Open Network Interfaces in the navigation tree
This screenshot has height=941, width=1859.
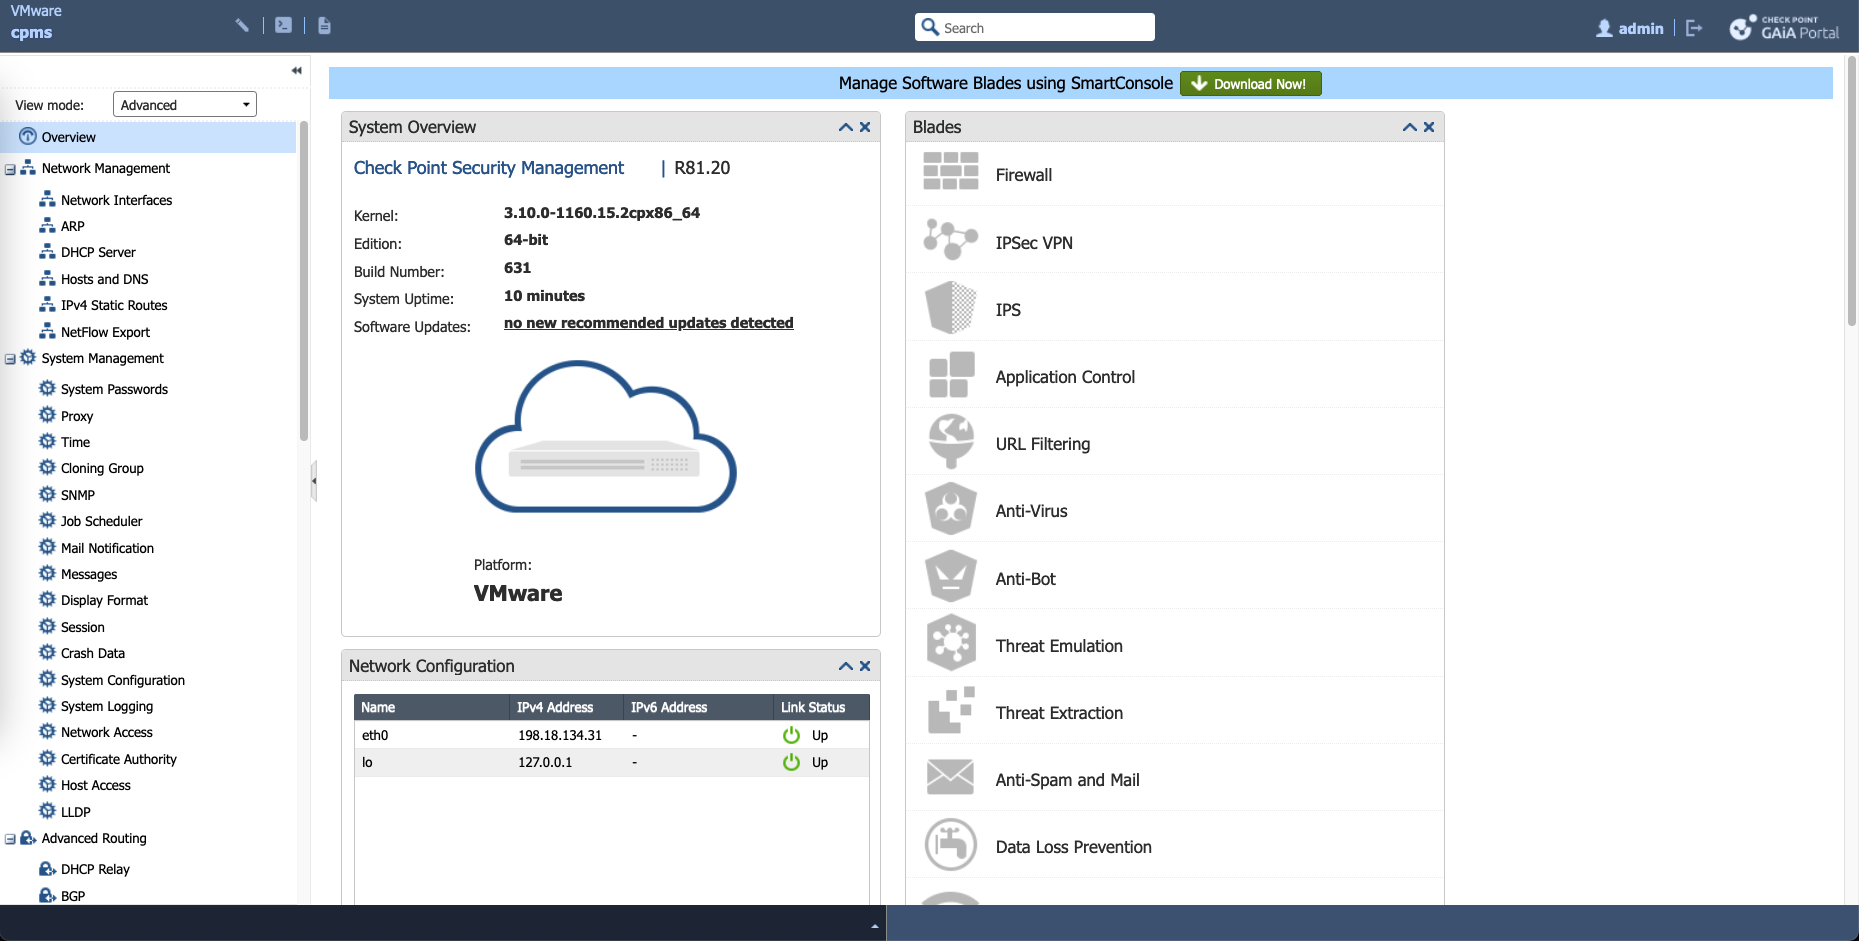click(116, 200)
